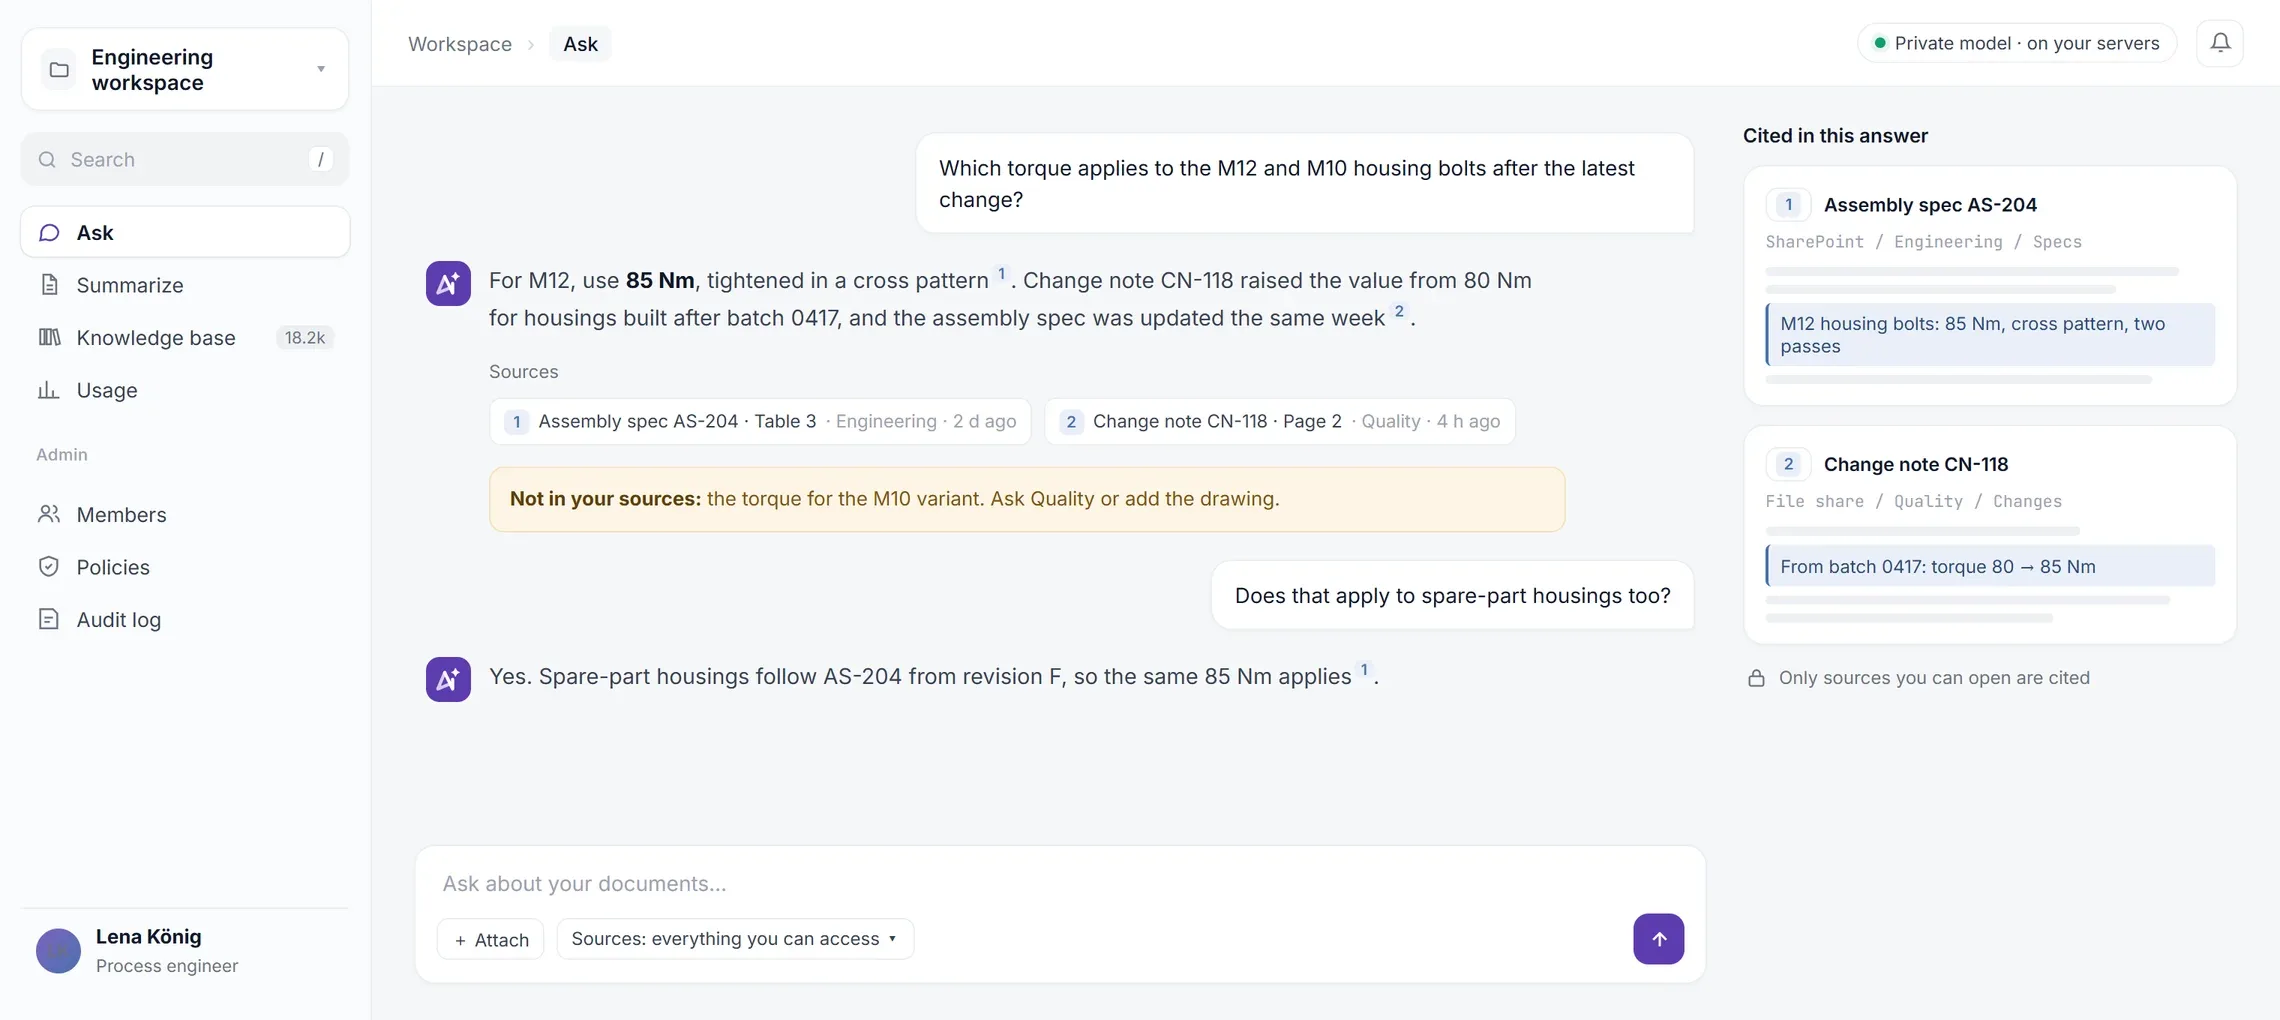Click SharePoint / Engineering / Specs path
The image size is (2280, 1020).
[1923, 242]
